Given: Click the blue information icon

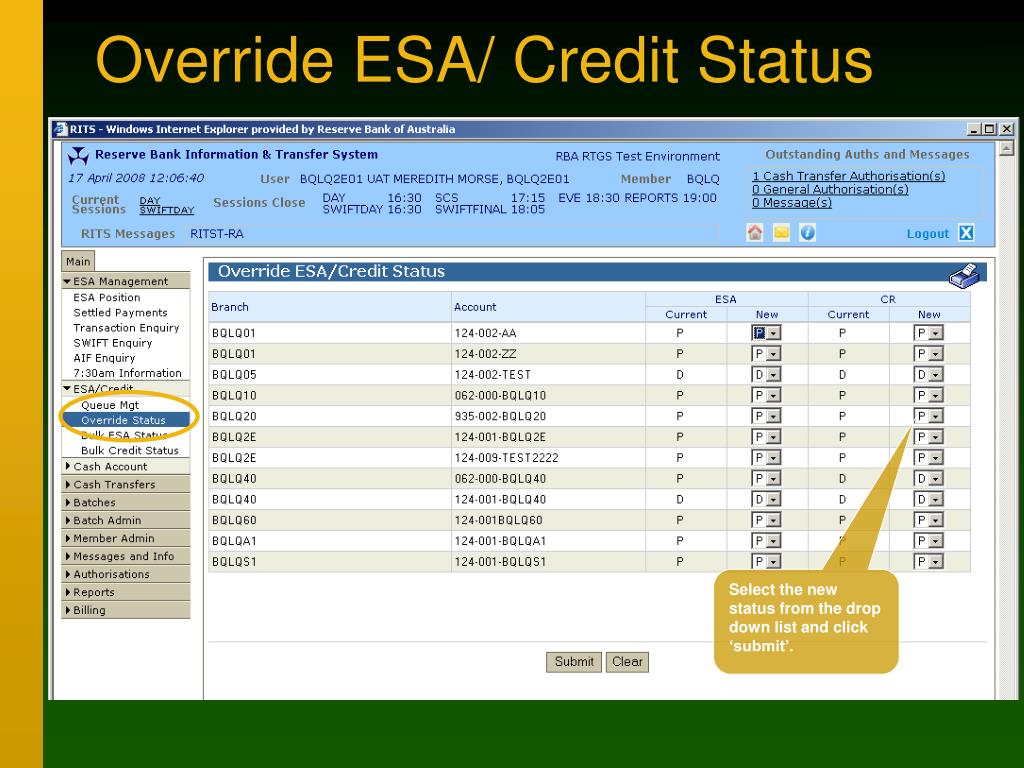Looking at the screenshot, I should [808, 232].
